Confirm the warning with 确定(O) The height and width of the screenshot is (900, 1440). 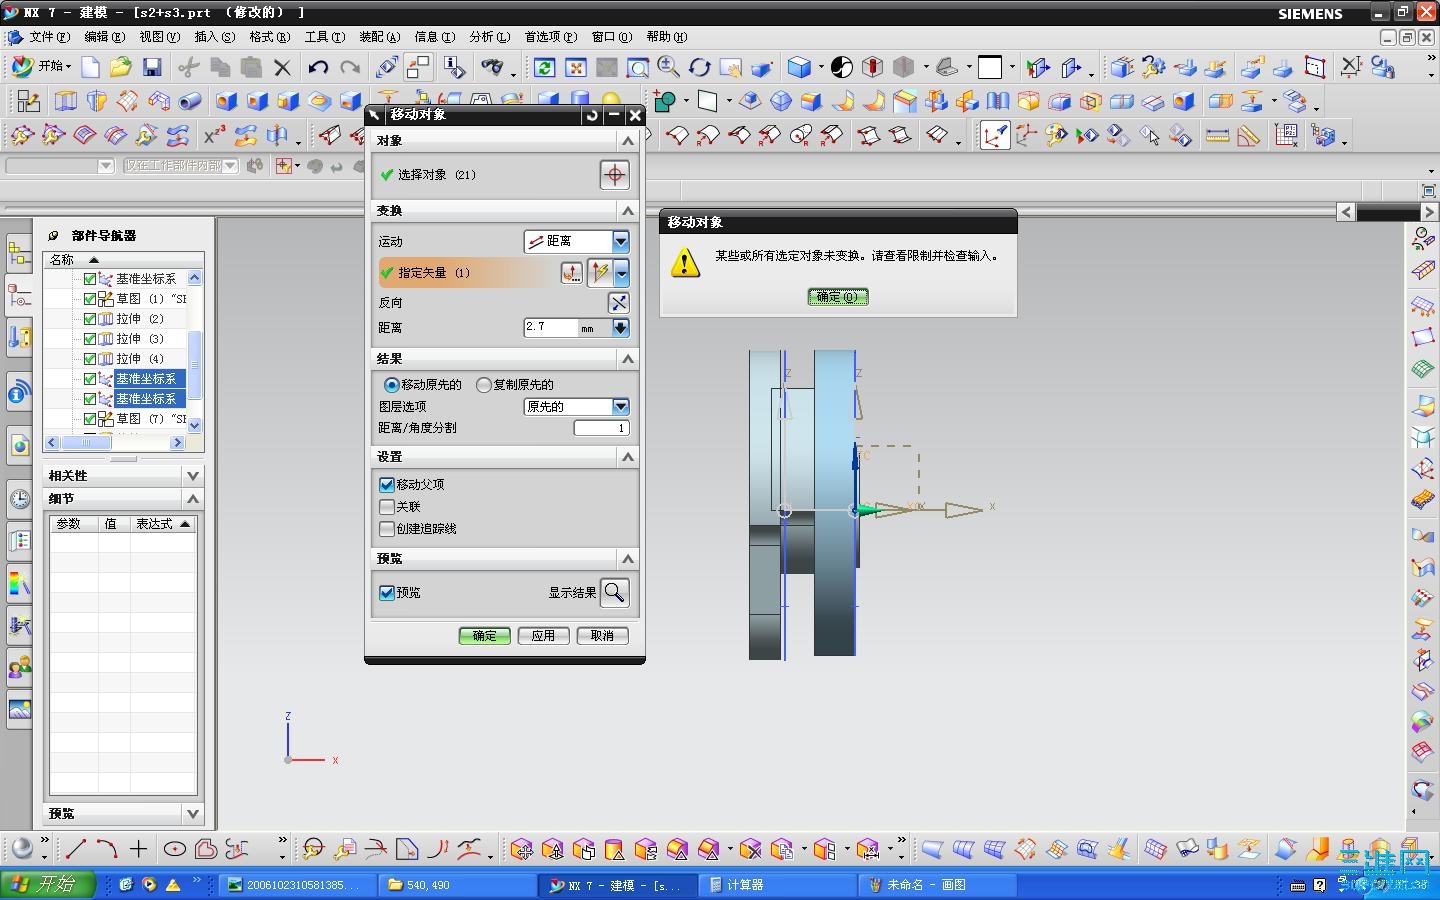tap(838, 297)
